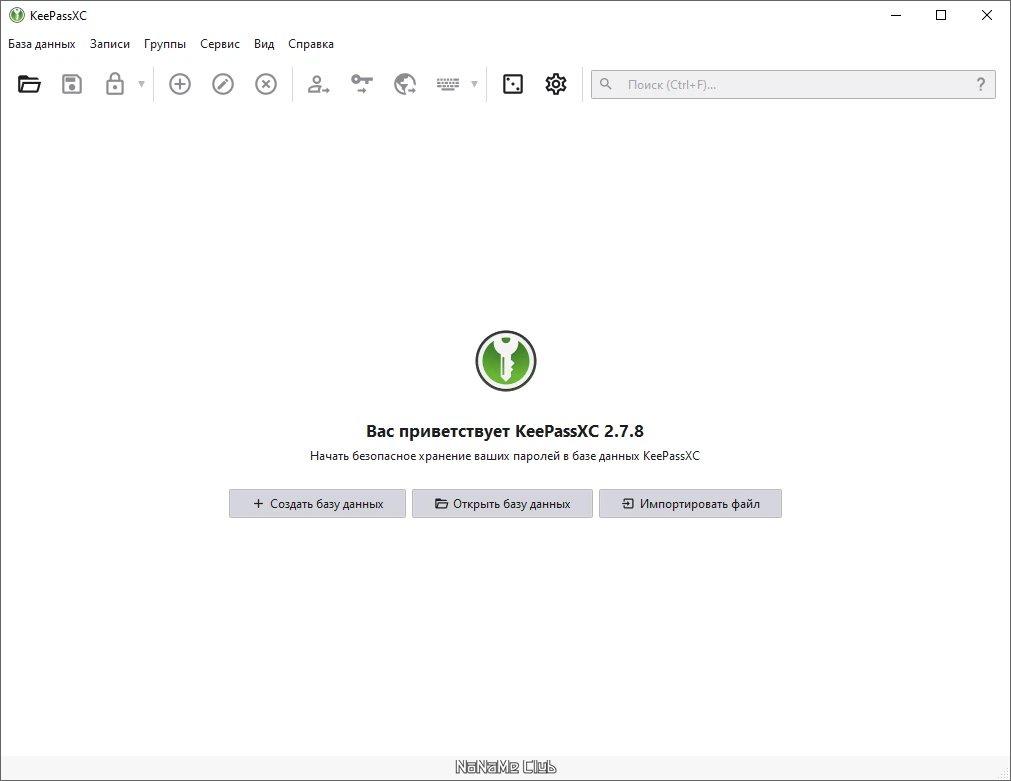Maximize the KeePassXC window
The width and height of the screenshot is (1011, 781).
[941, 15]
